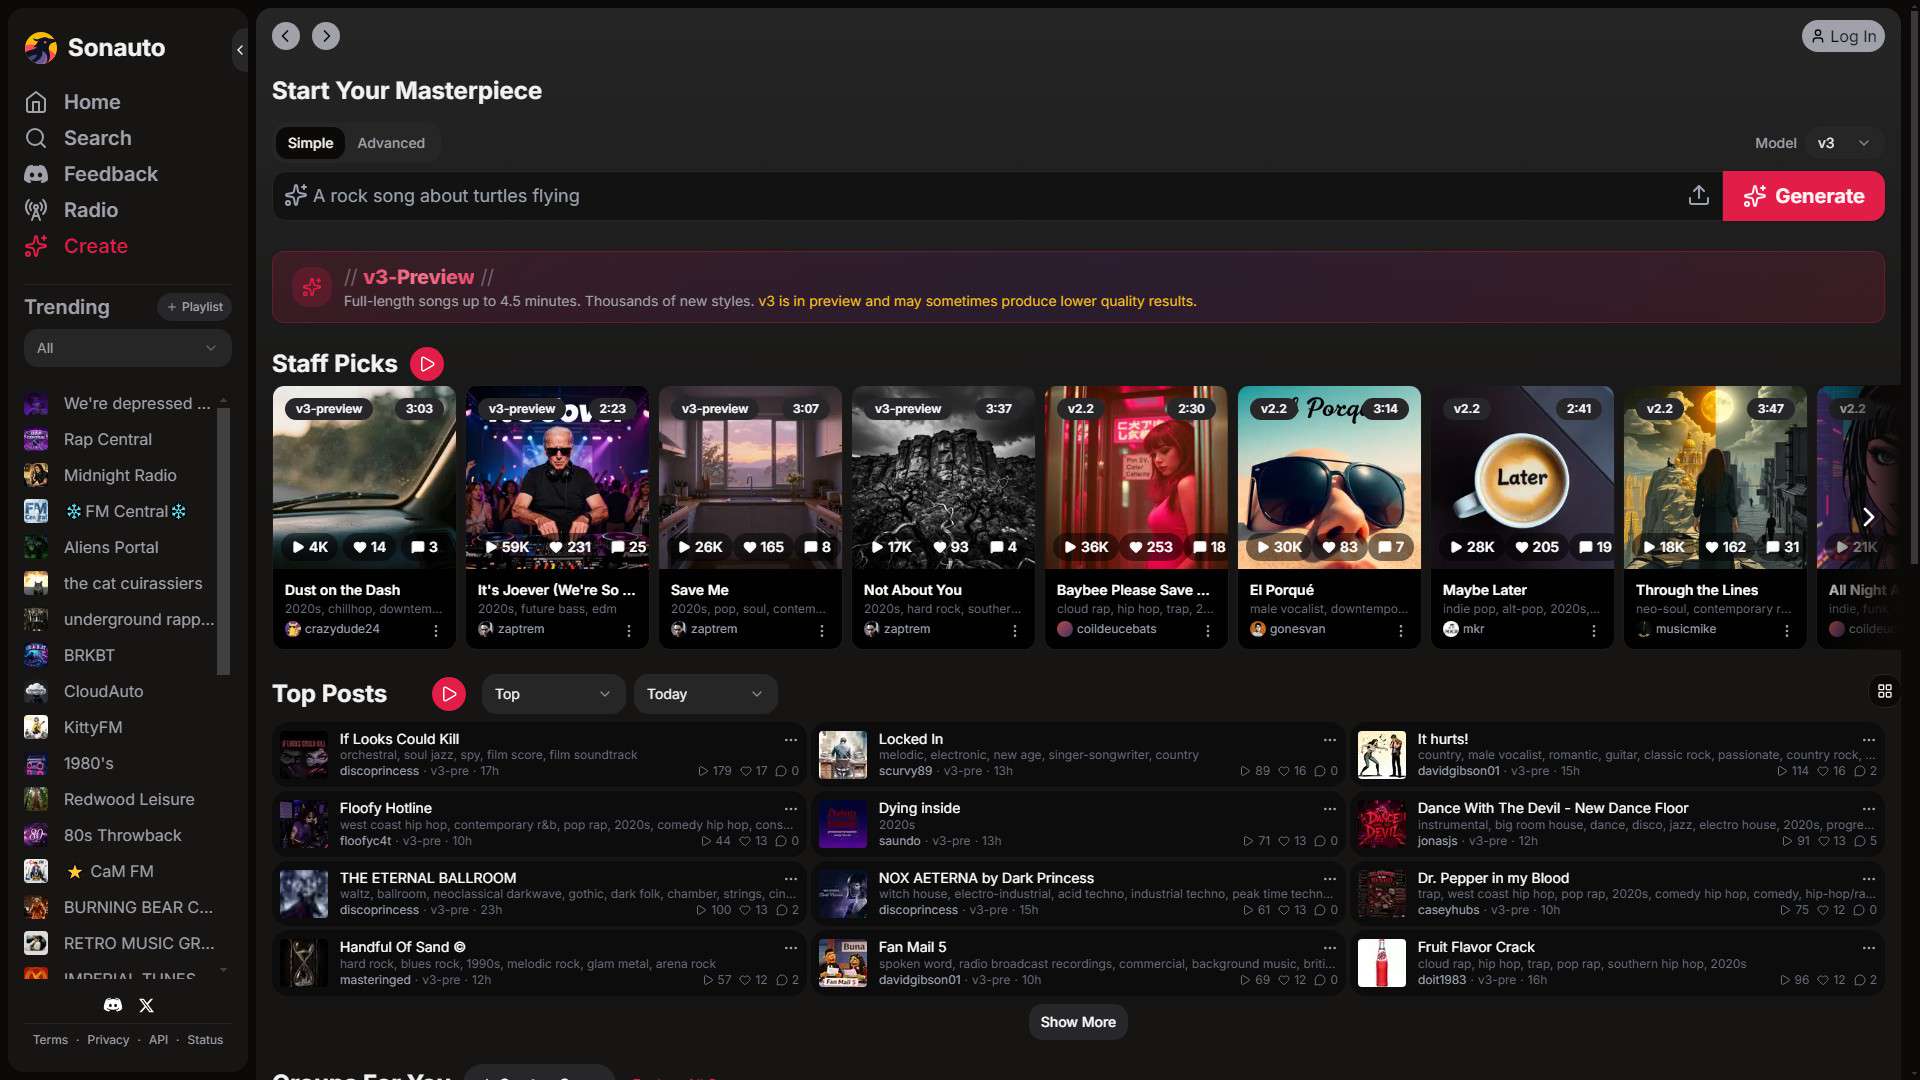
Task: Open options menu for Not About You
Action: [x=1015, y=631]
